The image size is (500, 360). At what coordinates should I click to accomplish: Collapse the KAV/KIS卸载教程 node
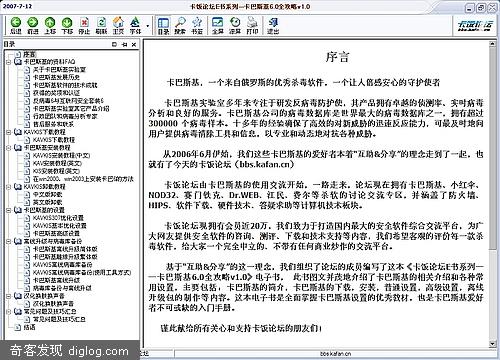(x=9, y=187)
